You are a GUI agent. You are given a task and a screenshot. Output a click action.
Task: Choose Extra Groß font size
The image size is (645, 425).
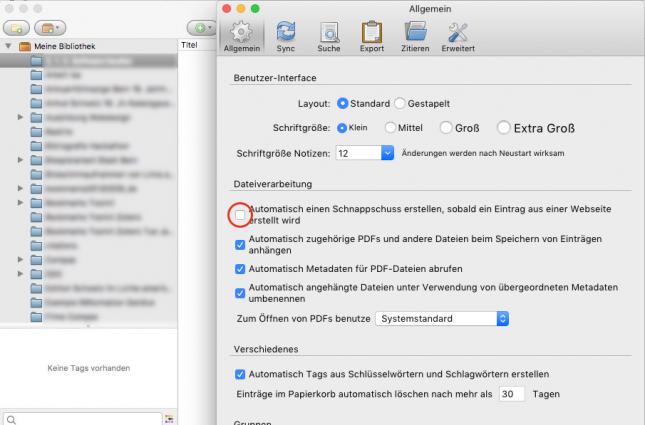(x=503, y=128)
